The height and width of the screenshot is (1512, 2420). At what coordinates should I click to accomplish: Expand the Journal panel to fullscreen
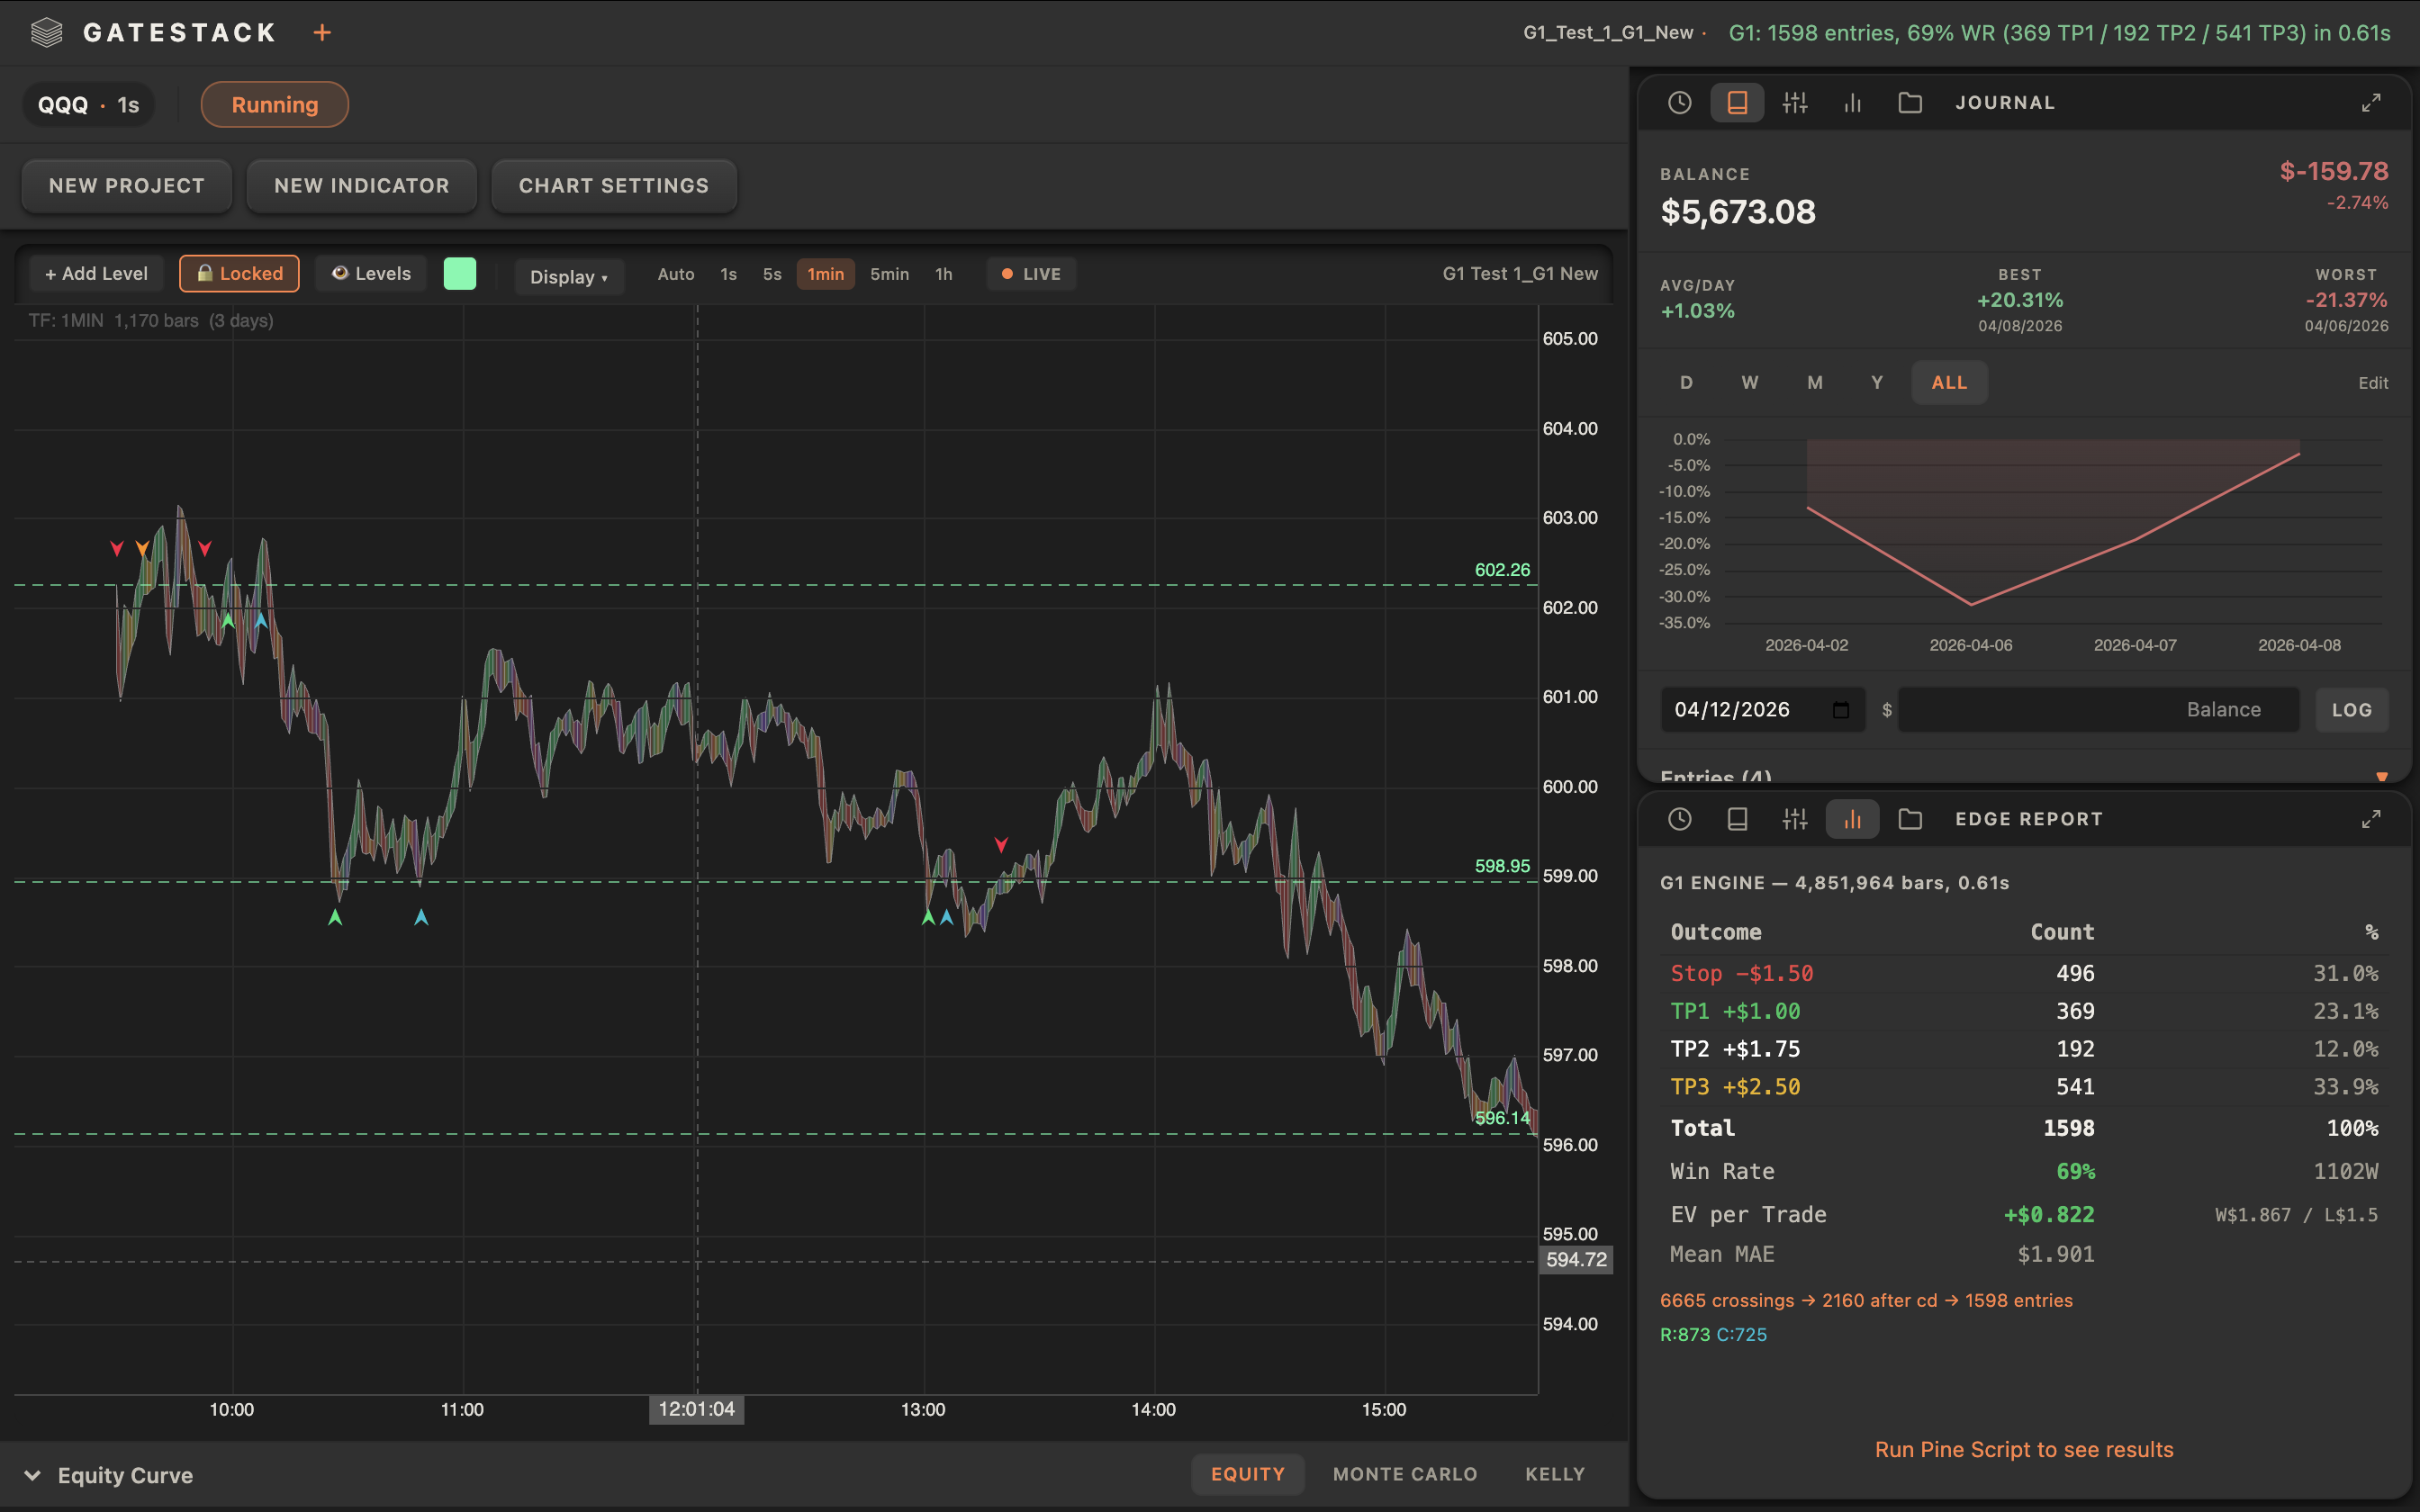coord(2371,101)
